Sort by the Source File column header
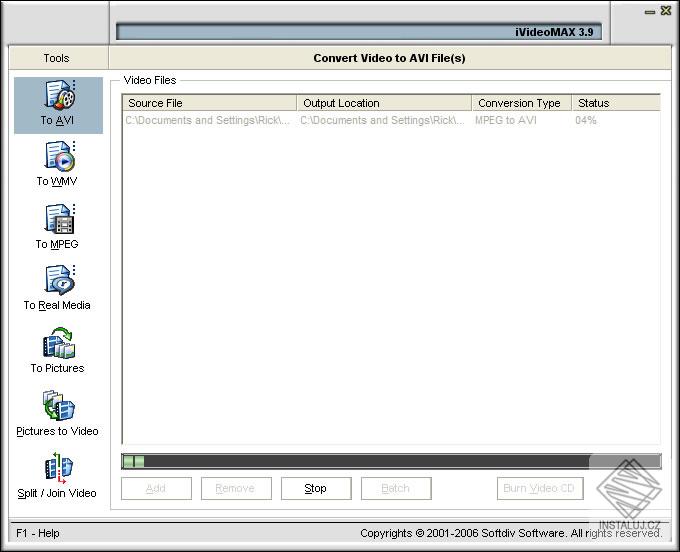Viewport: 680px width, 552px height. point(209,103)
